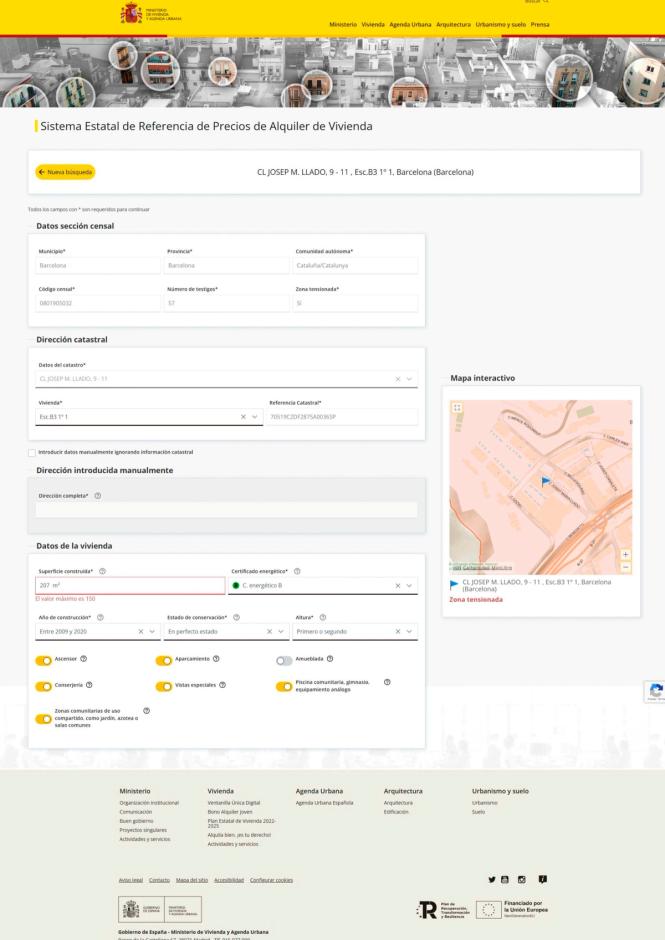
Task: Open the Agenda Urbana Española footer link
Action: (x=324, y=803)
